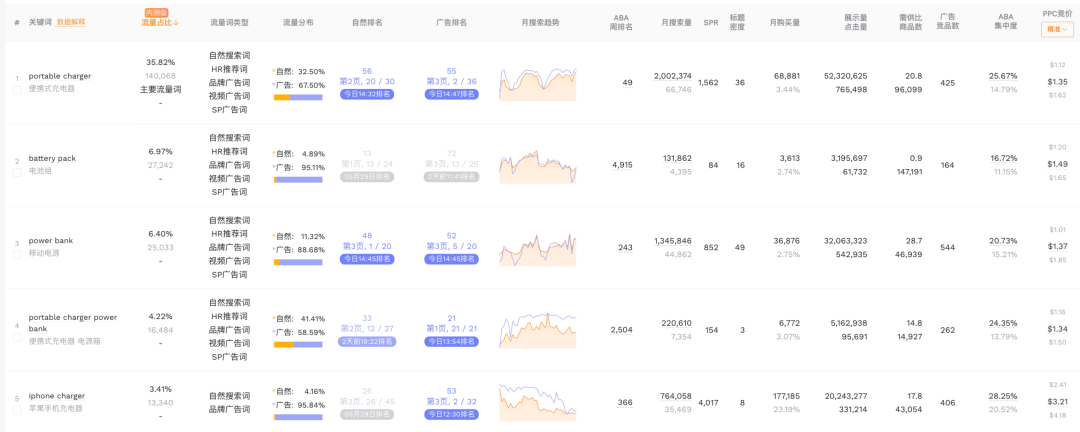Click the 标题密度 column header

[737, 23]
